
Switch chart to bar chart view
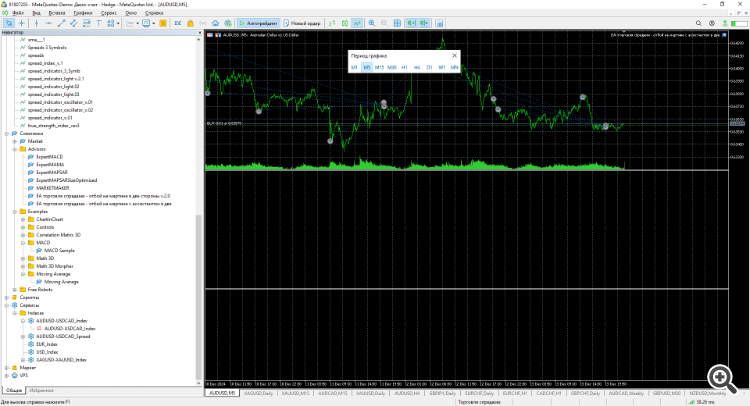pos(332,23)
